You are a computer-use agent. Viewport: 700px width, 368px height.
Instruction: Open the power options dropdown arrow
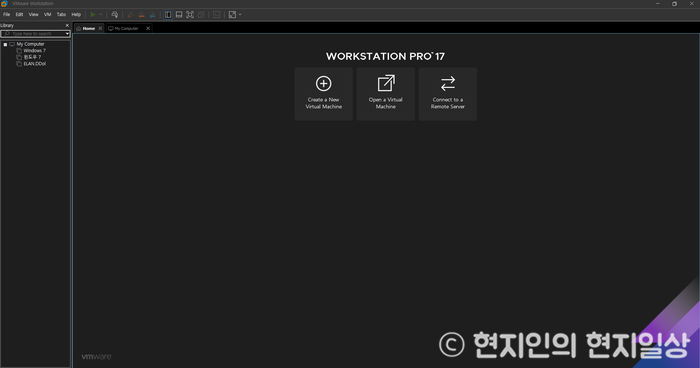tap(101, 14)
